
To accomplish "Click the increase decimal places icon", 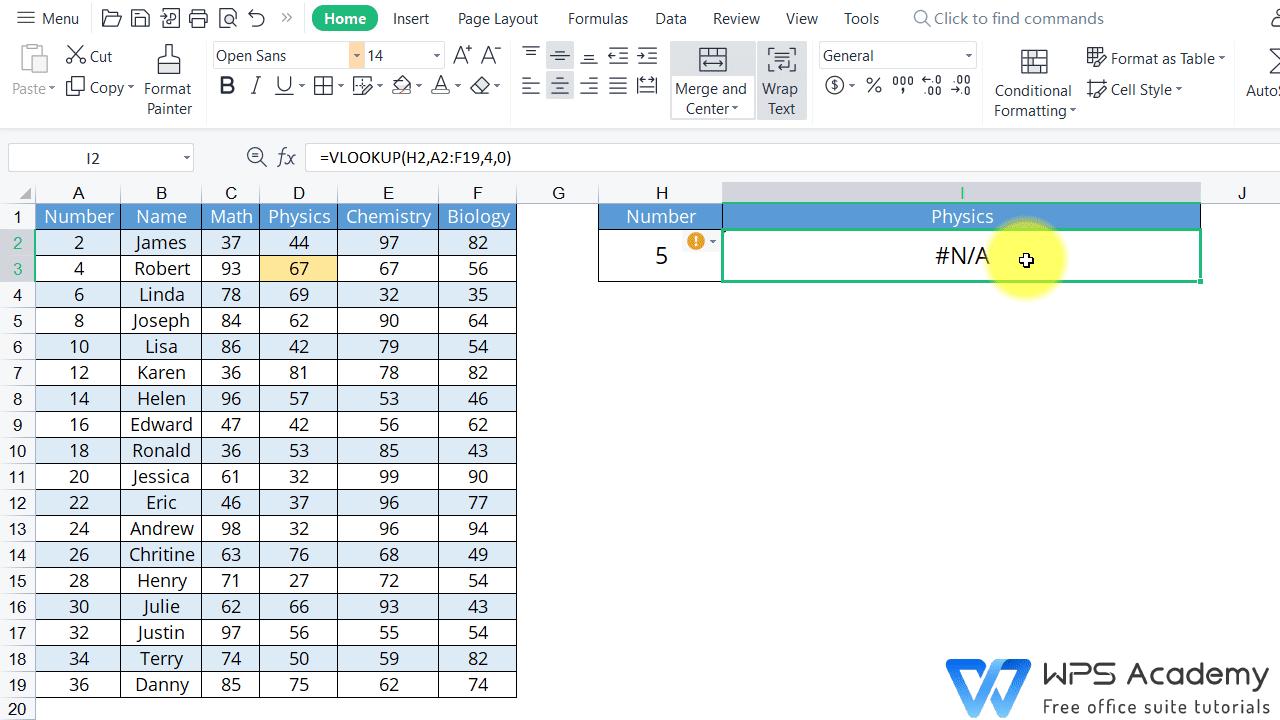I will click(x=930, y=86).
